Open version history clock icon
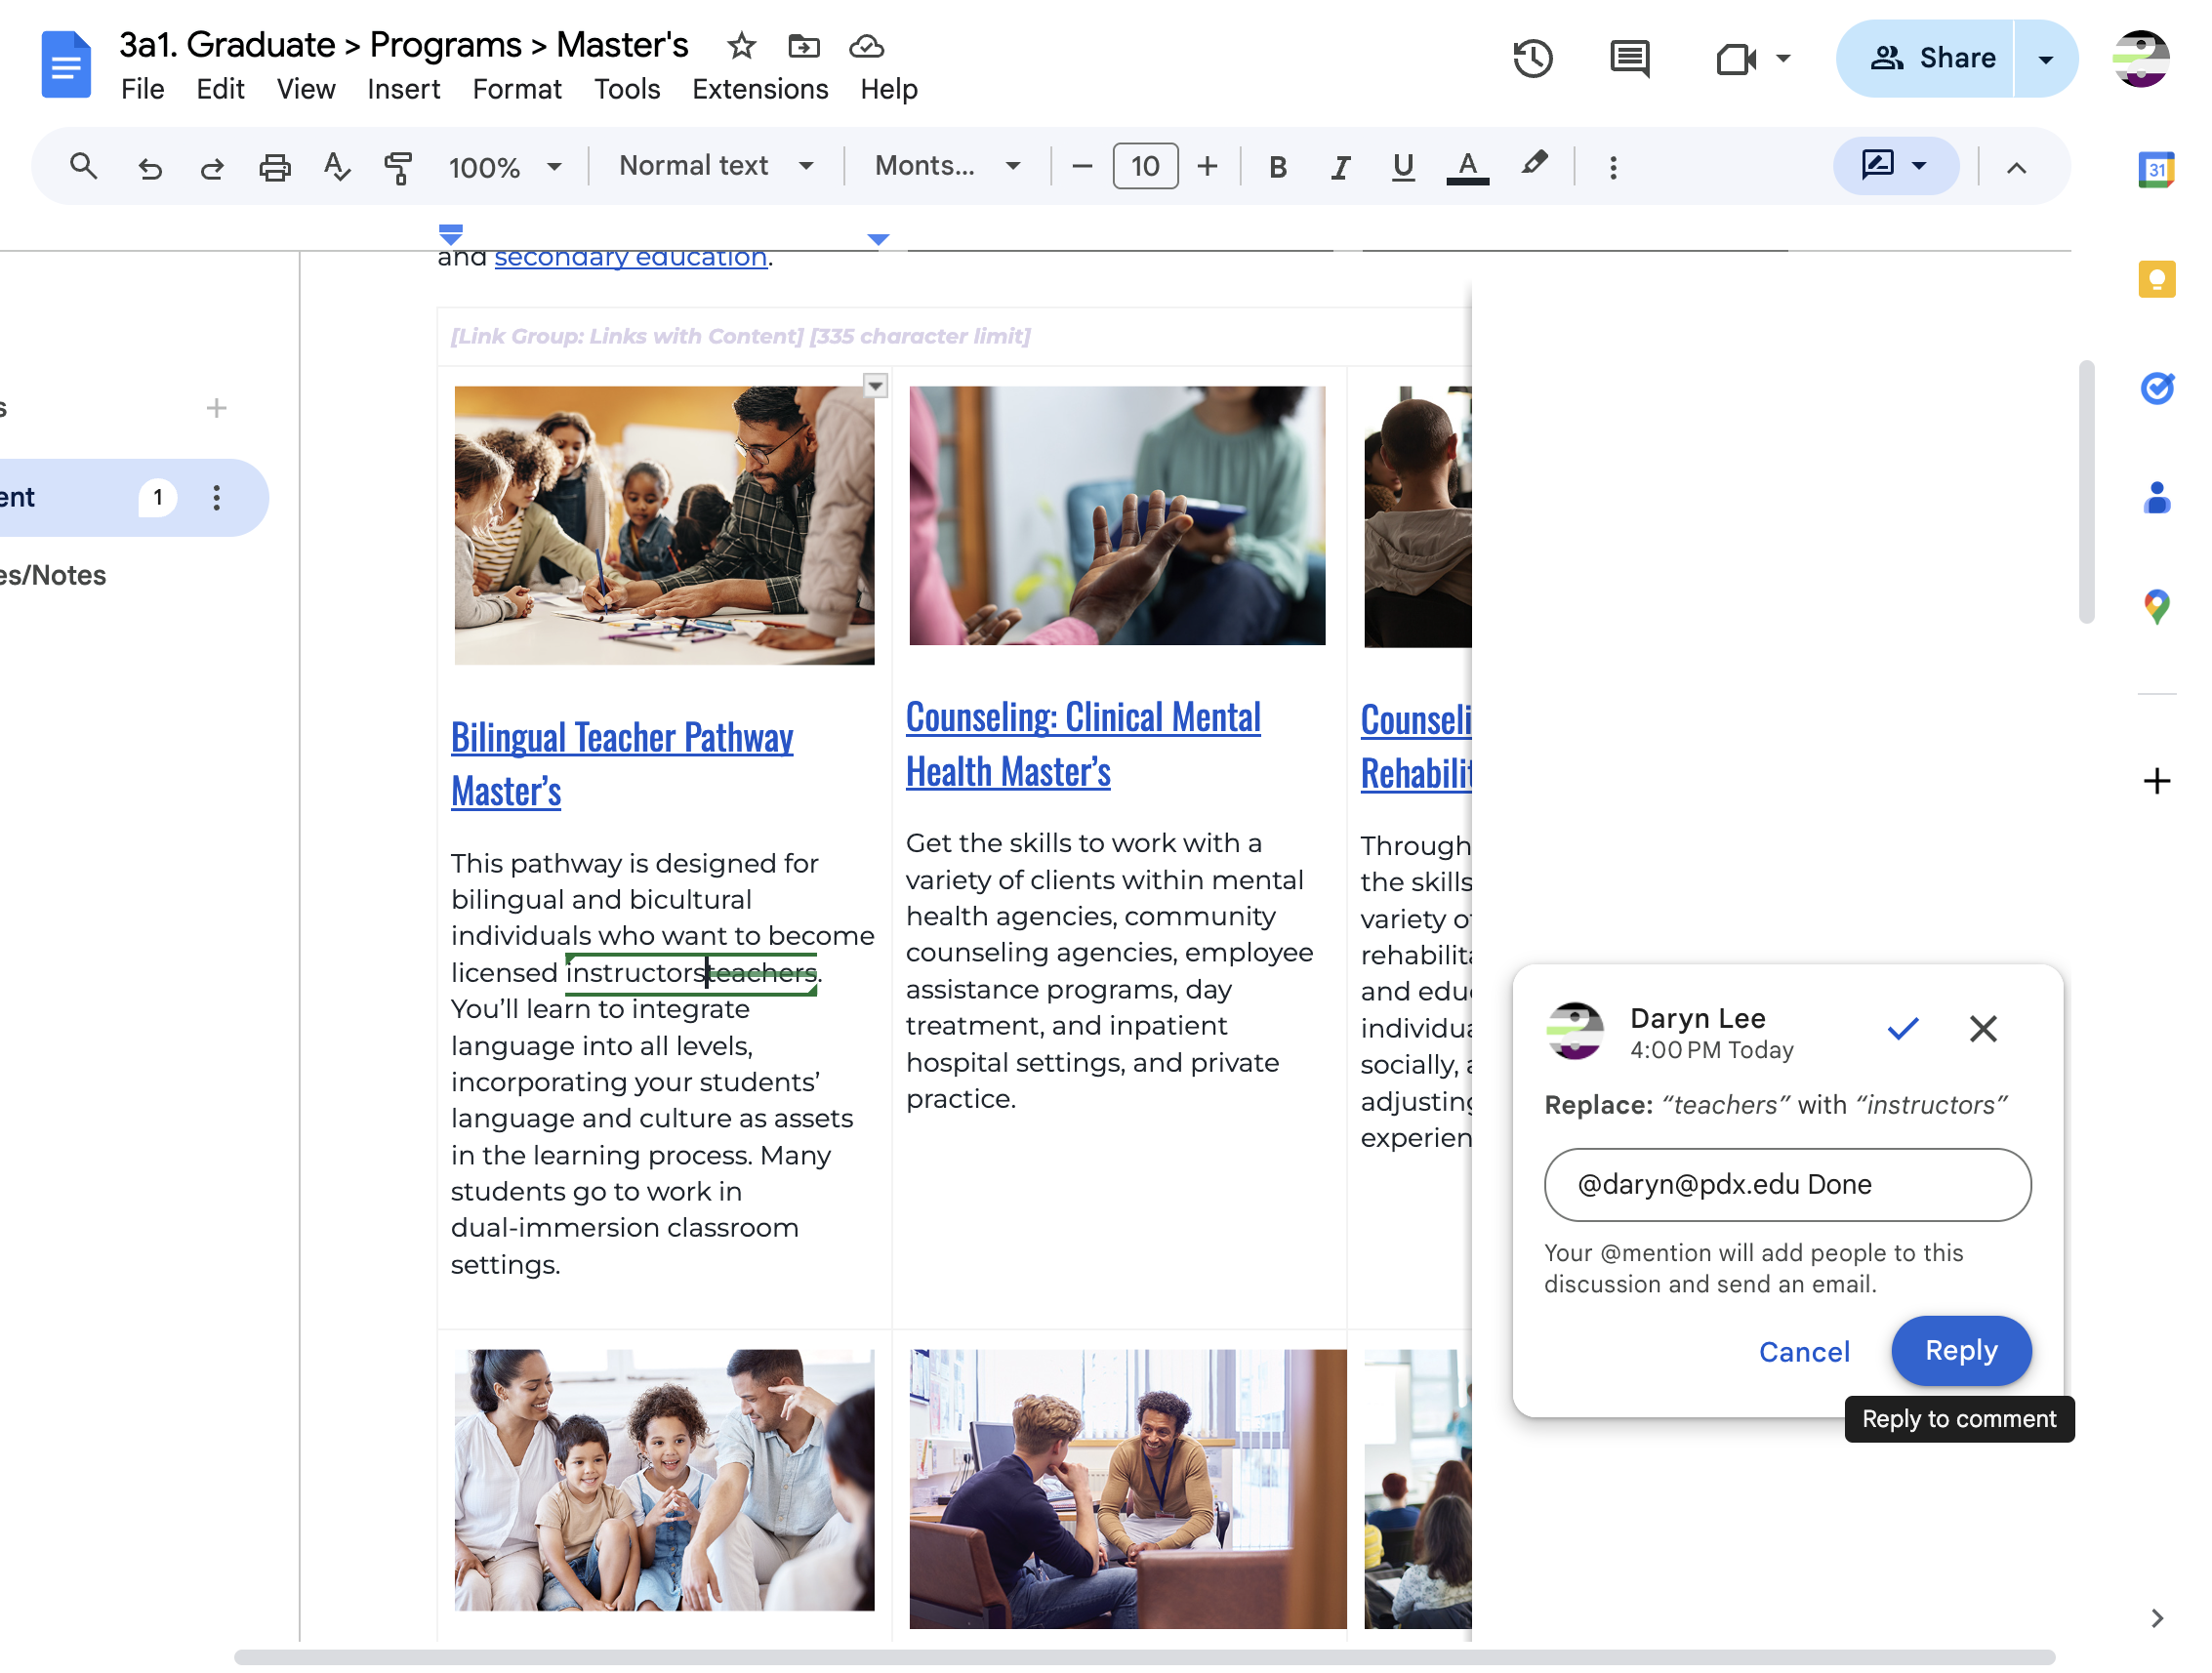2212x1673 pixels. pyautogui.click(x=1531, y=58)
